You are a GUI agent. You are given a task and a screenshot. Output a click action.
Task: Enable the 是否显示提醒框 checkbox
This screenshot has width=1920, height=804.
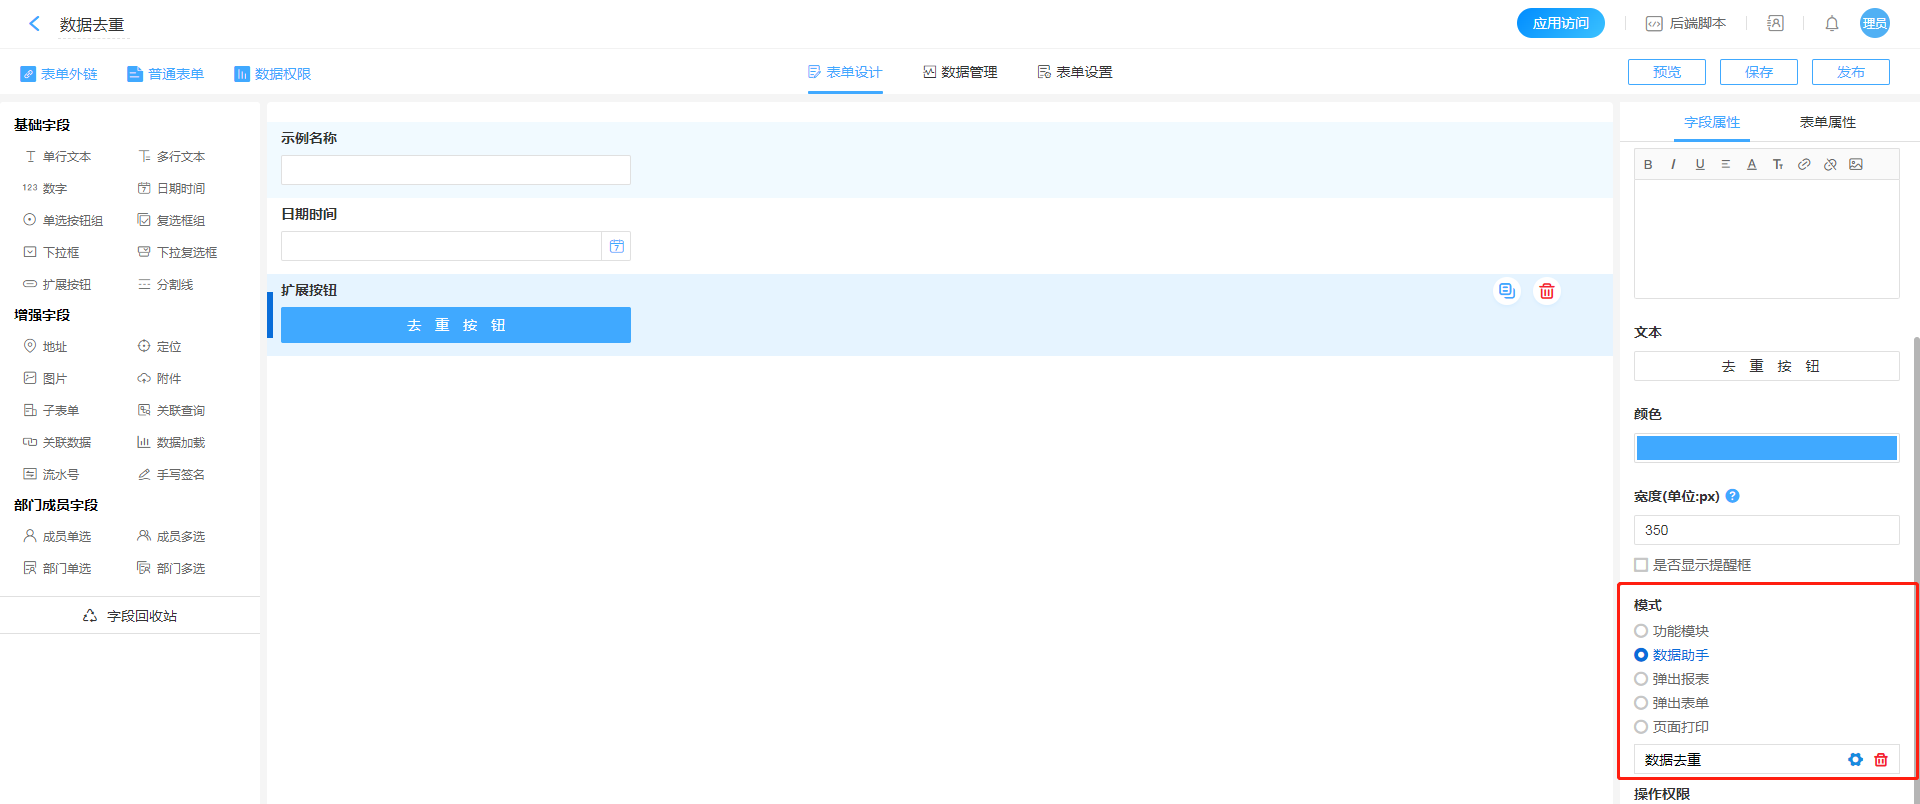coord(1641,565)
